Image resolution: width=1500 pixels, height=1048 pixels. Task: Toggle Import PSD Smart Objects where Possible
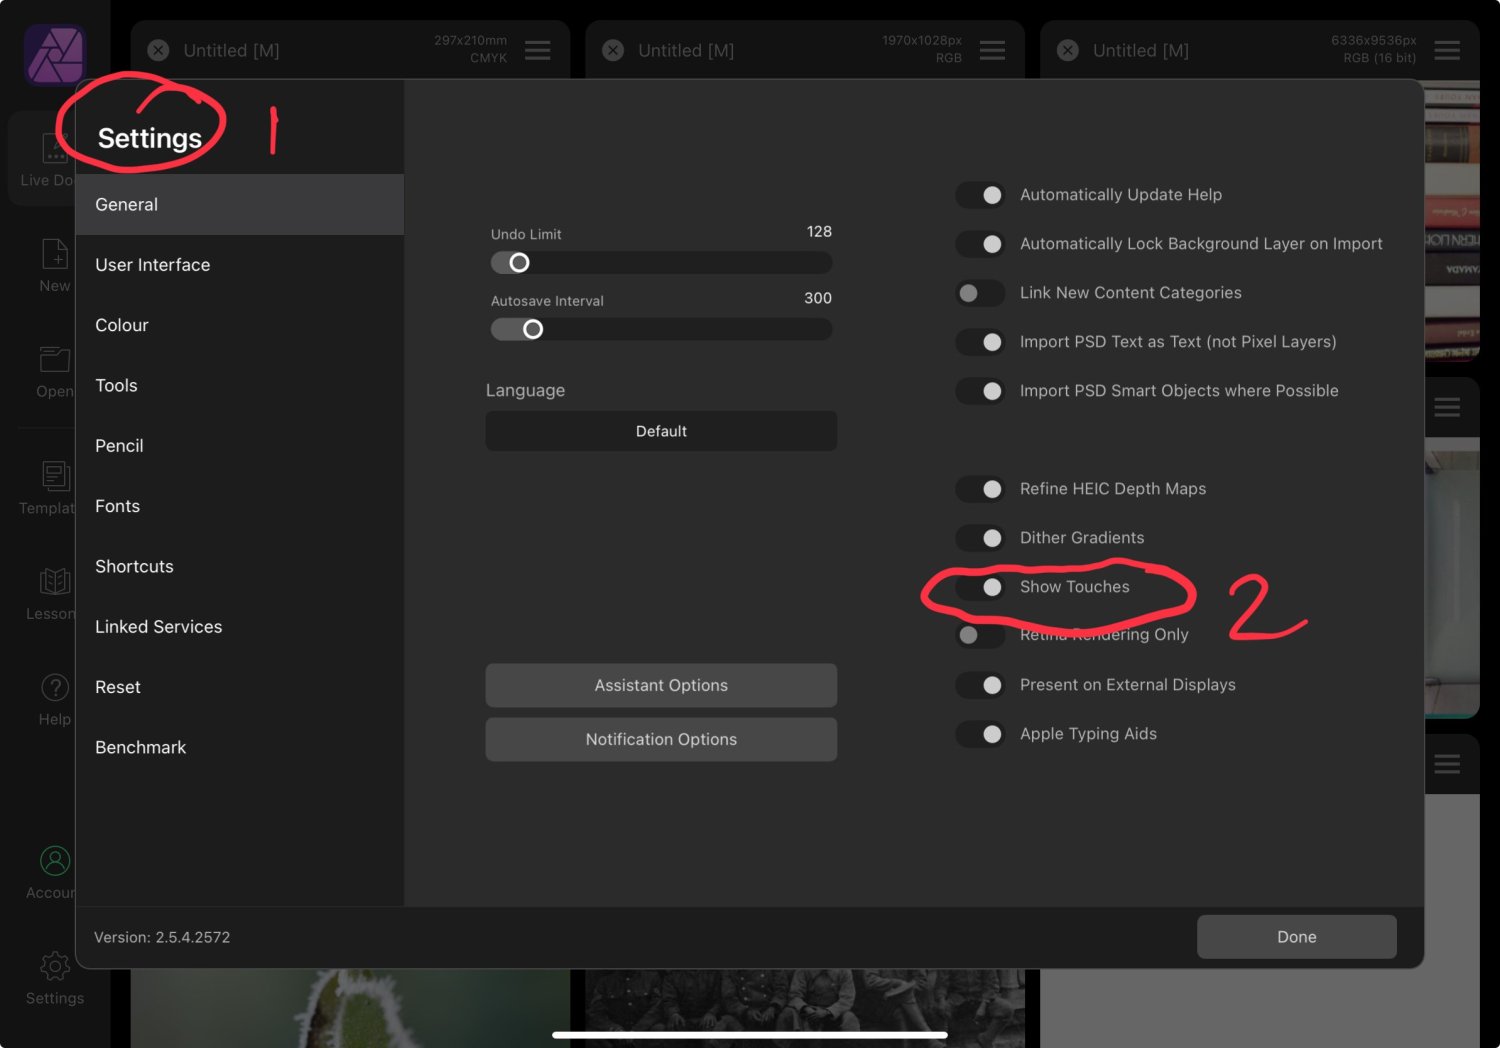(980, 391)
